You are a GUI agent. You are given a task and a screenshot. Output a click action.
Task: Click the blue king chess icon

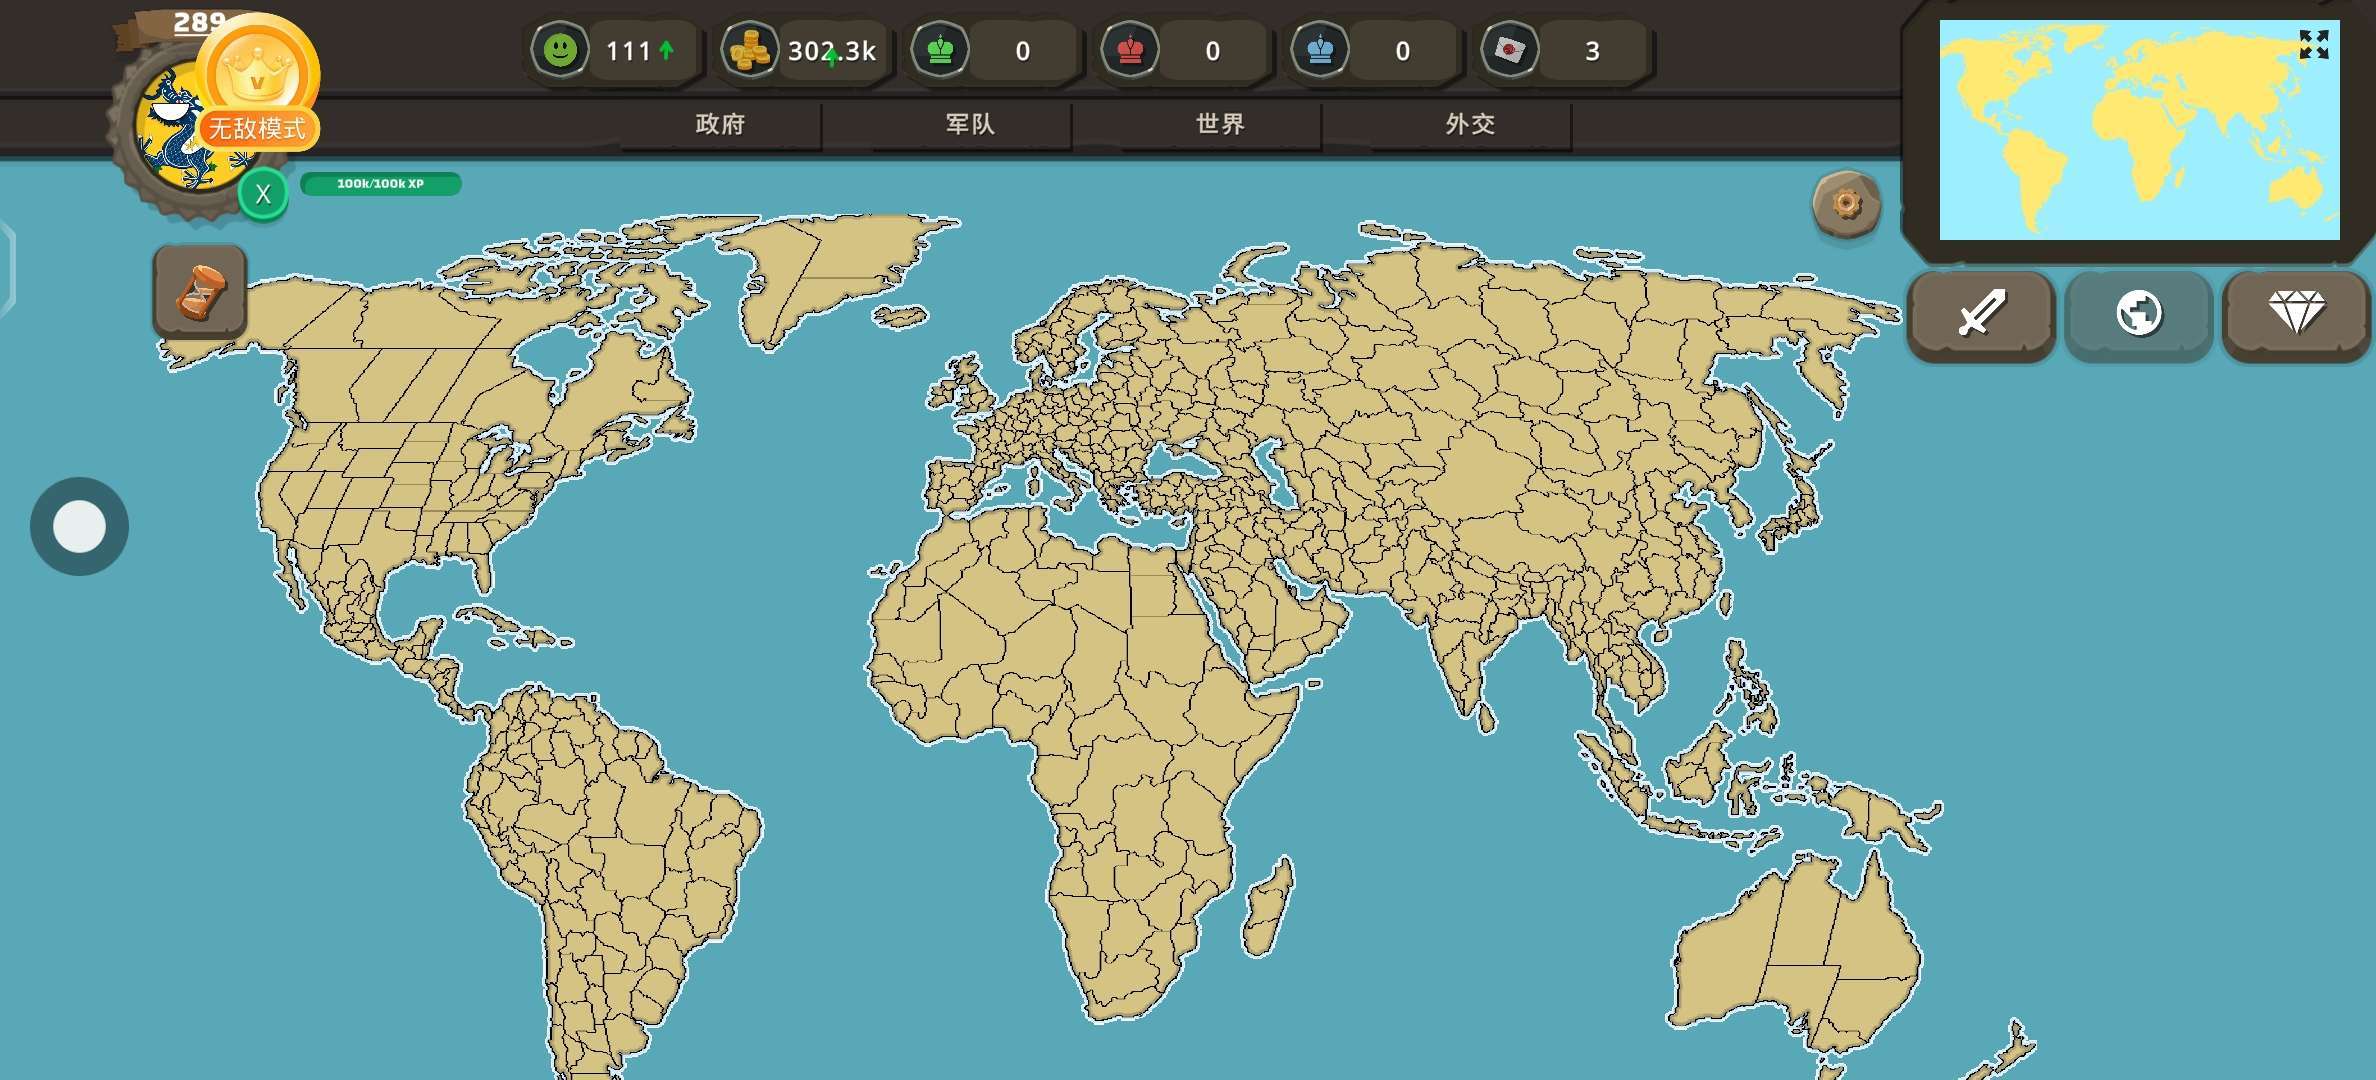(1320, 50)
